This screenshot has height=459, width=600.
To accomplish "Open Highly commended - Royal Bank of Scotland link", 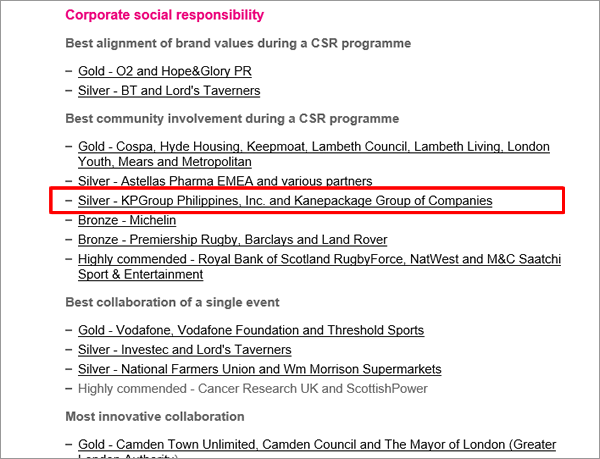I will (320, 259).
